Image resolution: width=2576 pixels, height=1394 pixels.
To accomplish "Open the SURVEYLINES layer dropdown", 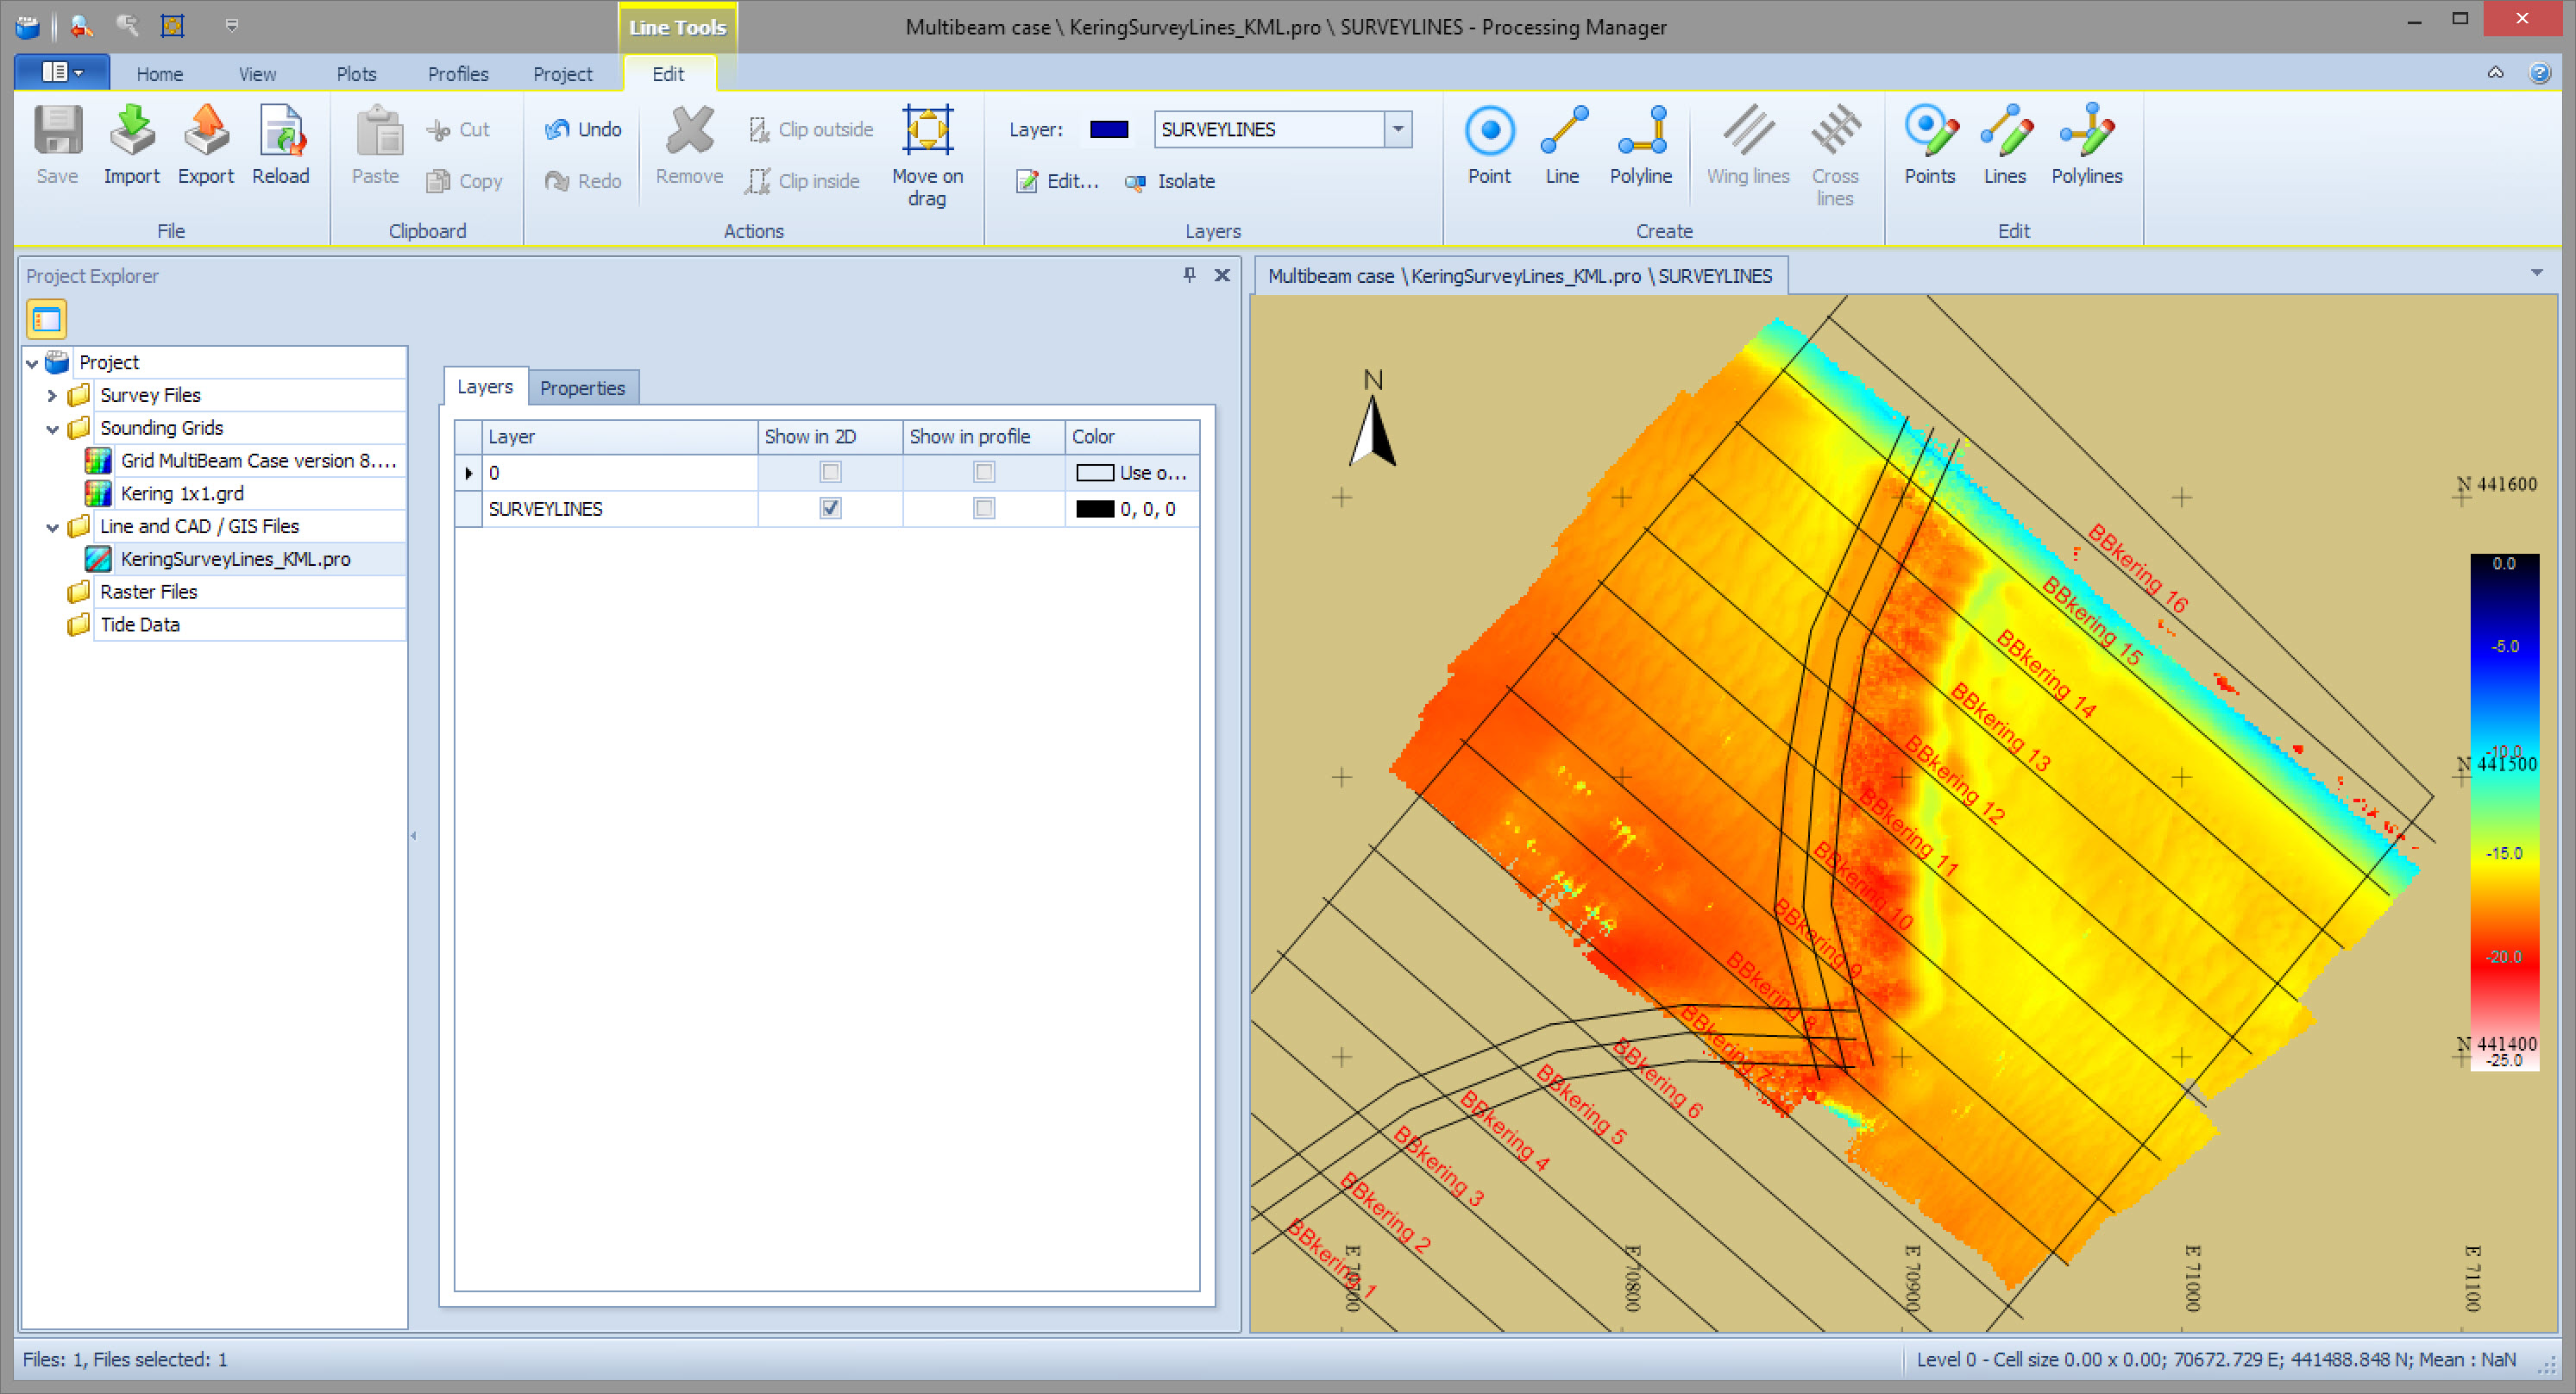I will click(1398, 130).
